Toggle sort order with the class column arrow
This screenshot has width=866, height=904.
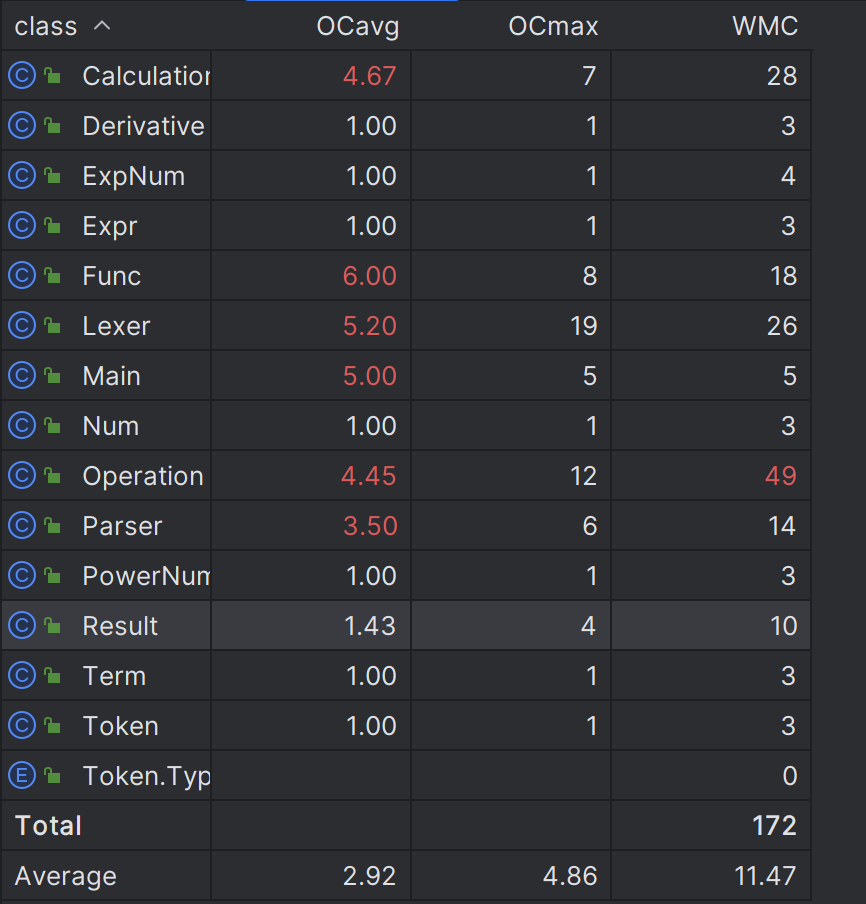102,26
